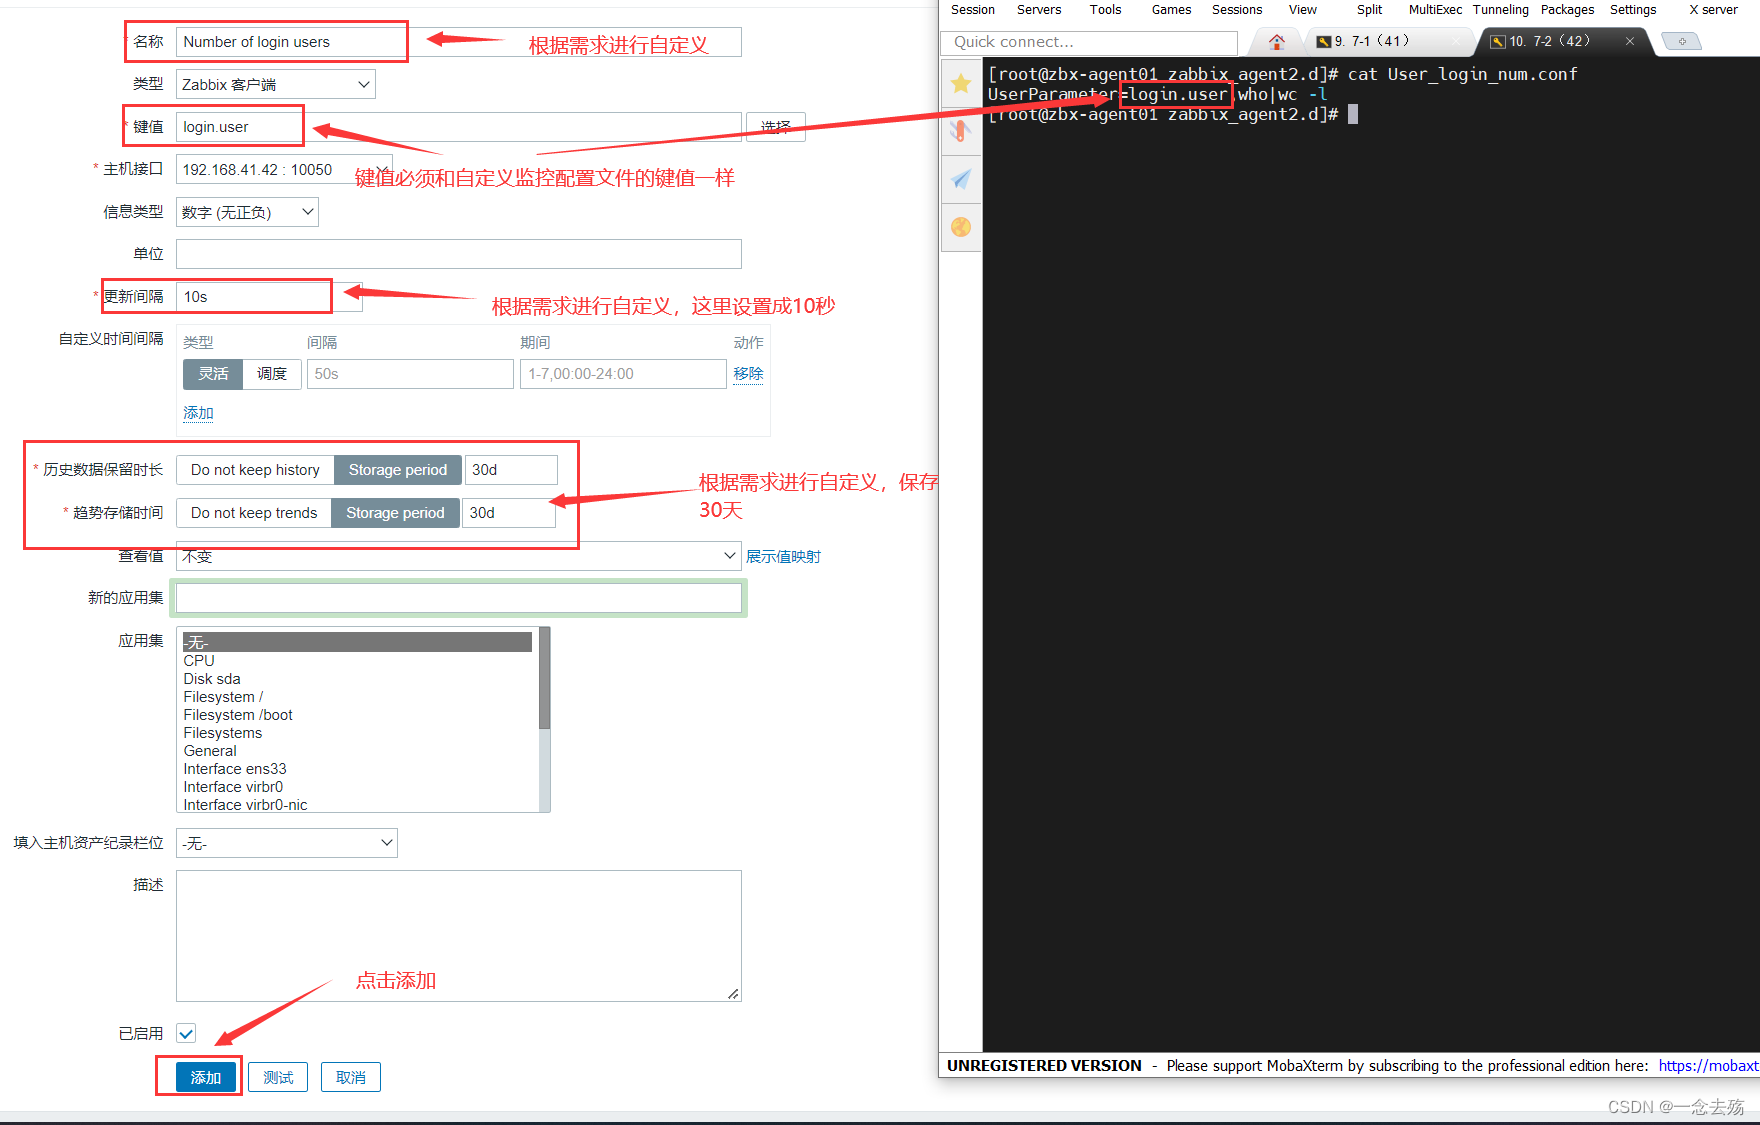
Task: Click the 移除 remove interval link
Action: click(748, 374)
